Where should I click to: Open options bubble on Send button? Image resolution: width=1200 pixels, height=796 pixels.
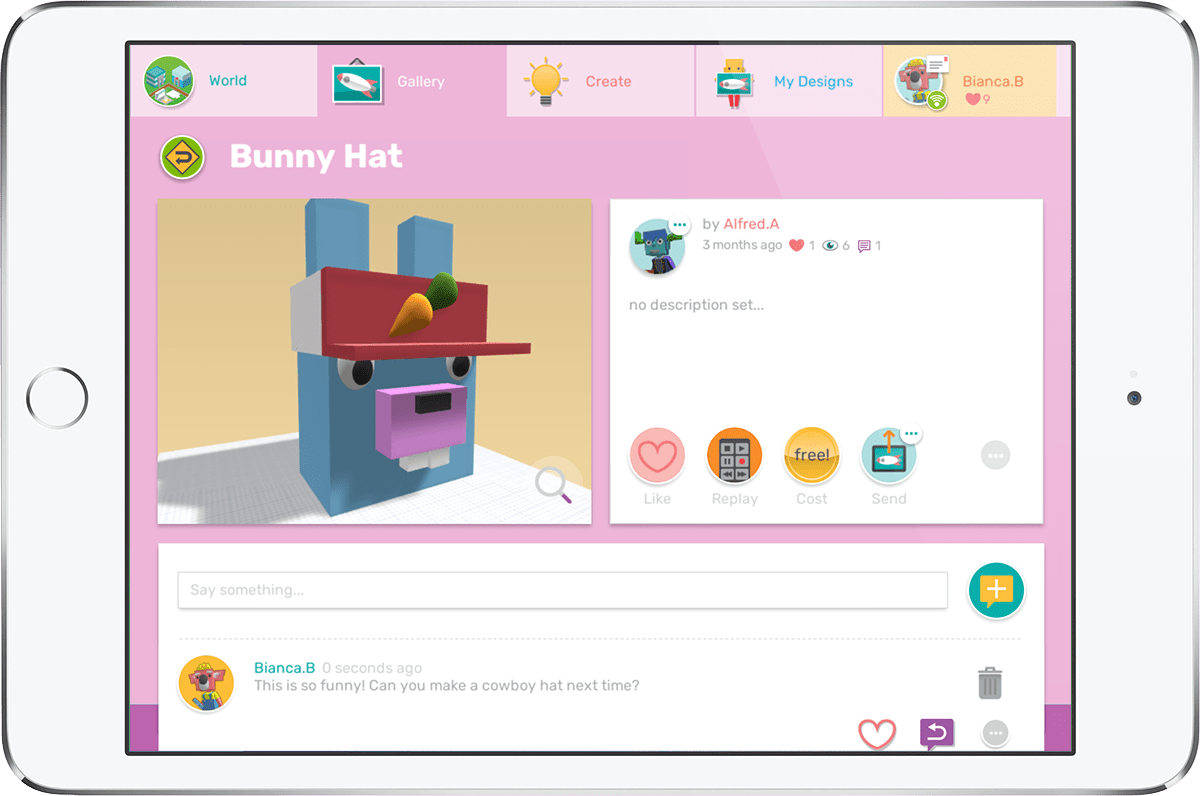pyautogui.click(x=910, y=434)
